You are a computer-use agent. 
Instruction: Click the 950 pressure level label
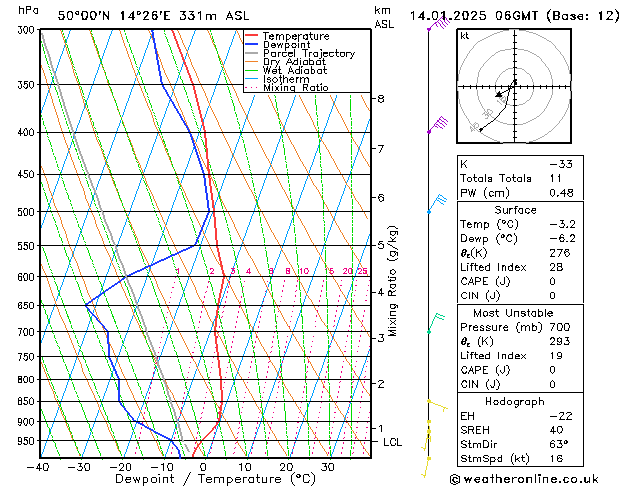click(28, 441)
